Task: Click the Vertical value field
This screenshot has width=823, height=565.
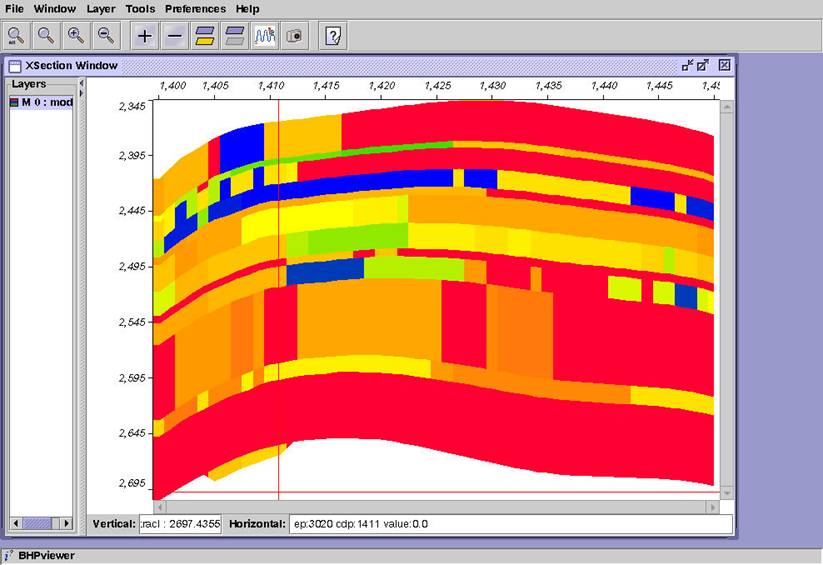Action: pyautogui.click(x=181, y=524)
